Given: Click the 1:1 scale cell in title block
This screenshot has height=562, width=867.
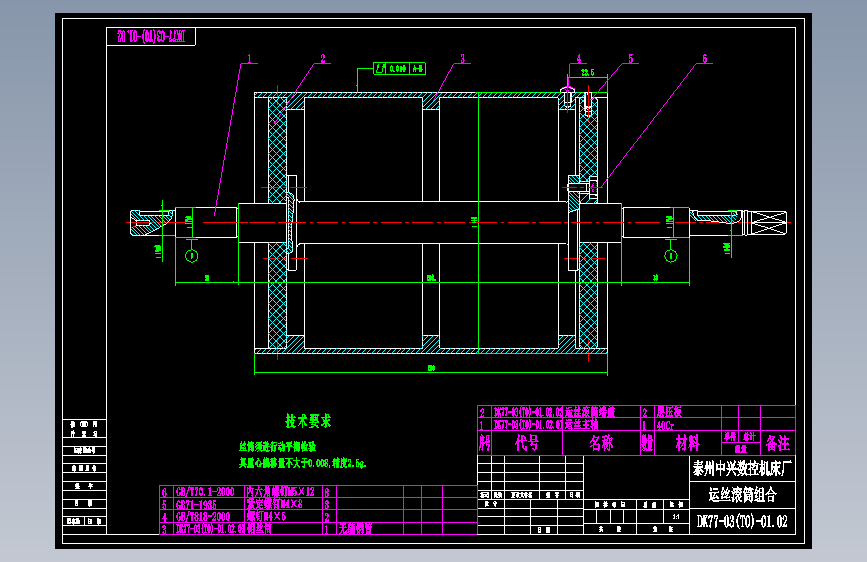Looking at the screenshot, I should (676, 516).
